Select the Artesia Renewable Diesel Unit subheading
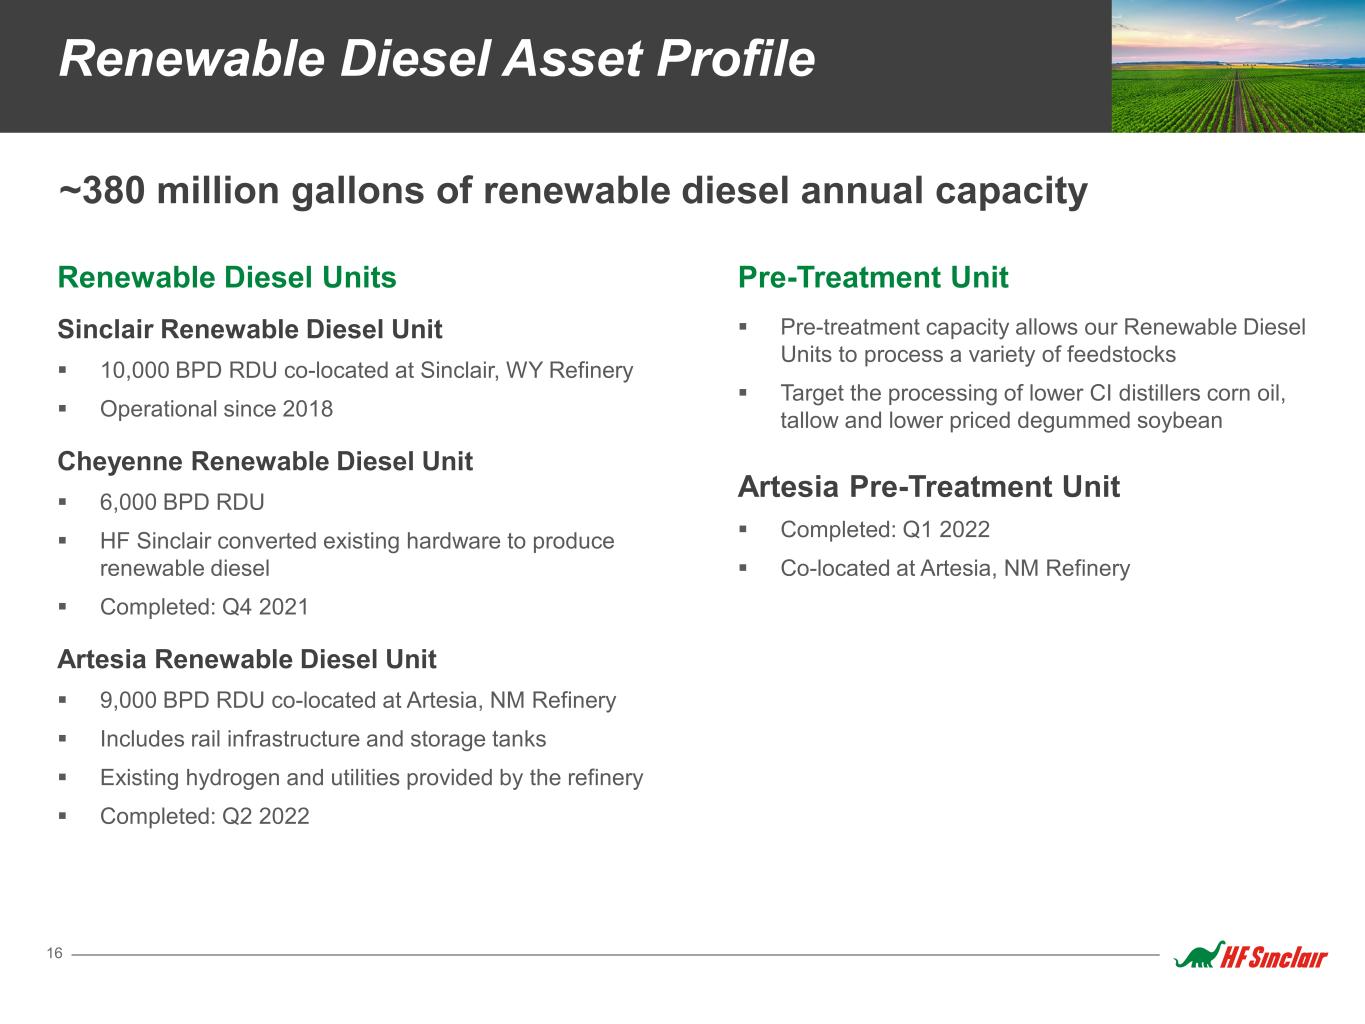Image resolution: width=1365 pixels, height=1024 pixels. (x=247, y=659)
